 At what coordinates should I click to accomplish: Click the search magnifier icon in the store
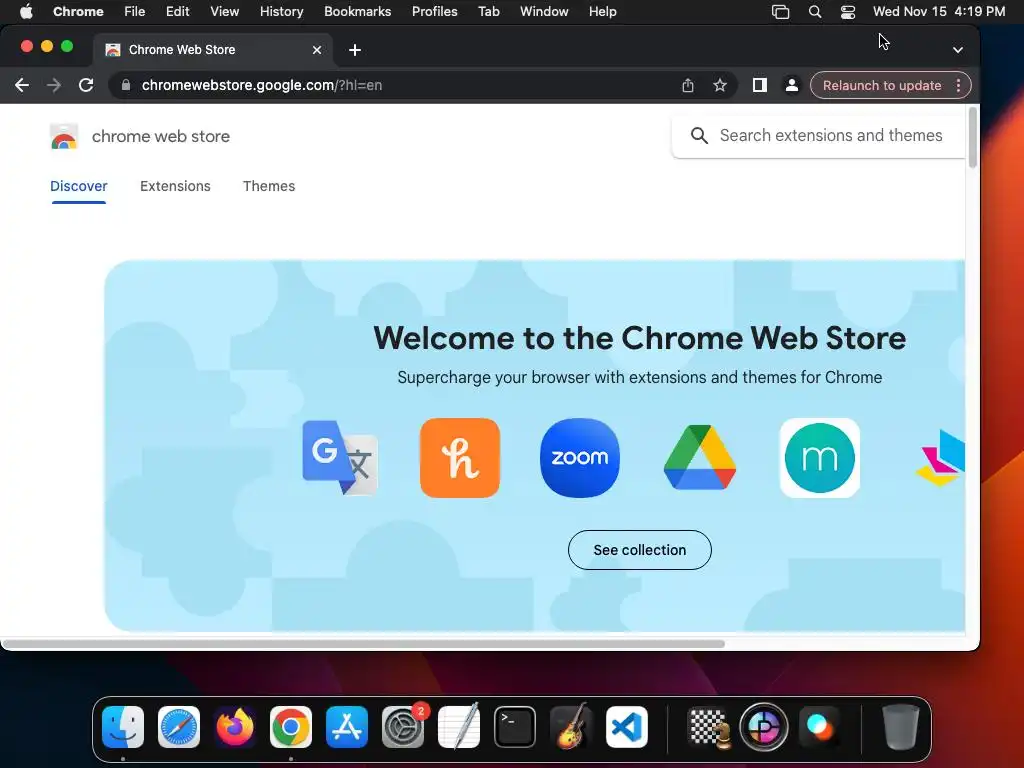coord(699,136)
